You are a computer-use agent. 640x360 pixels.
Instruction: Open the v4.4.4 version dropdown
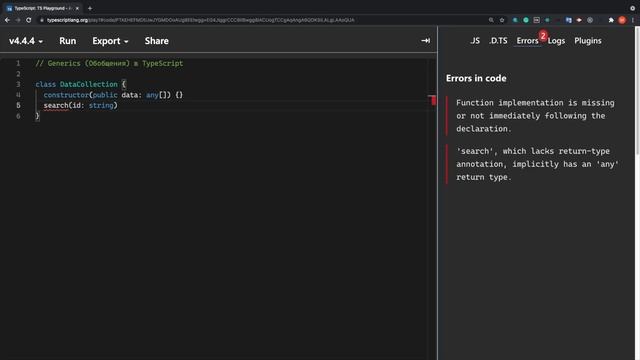coord(26,41)
